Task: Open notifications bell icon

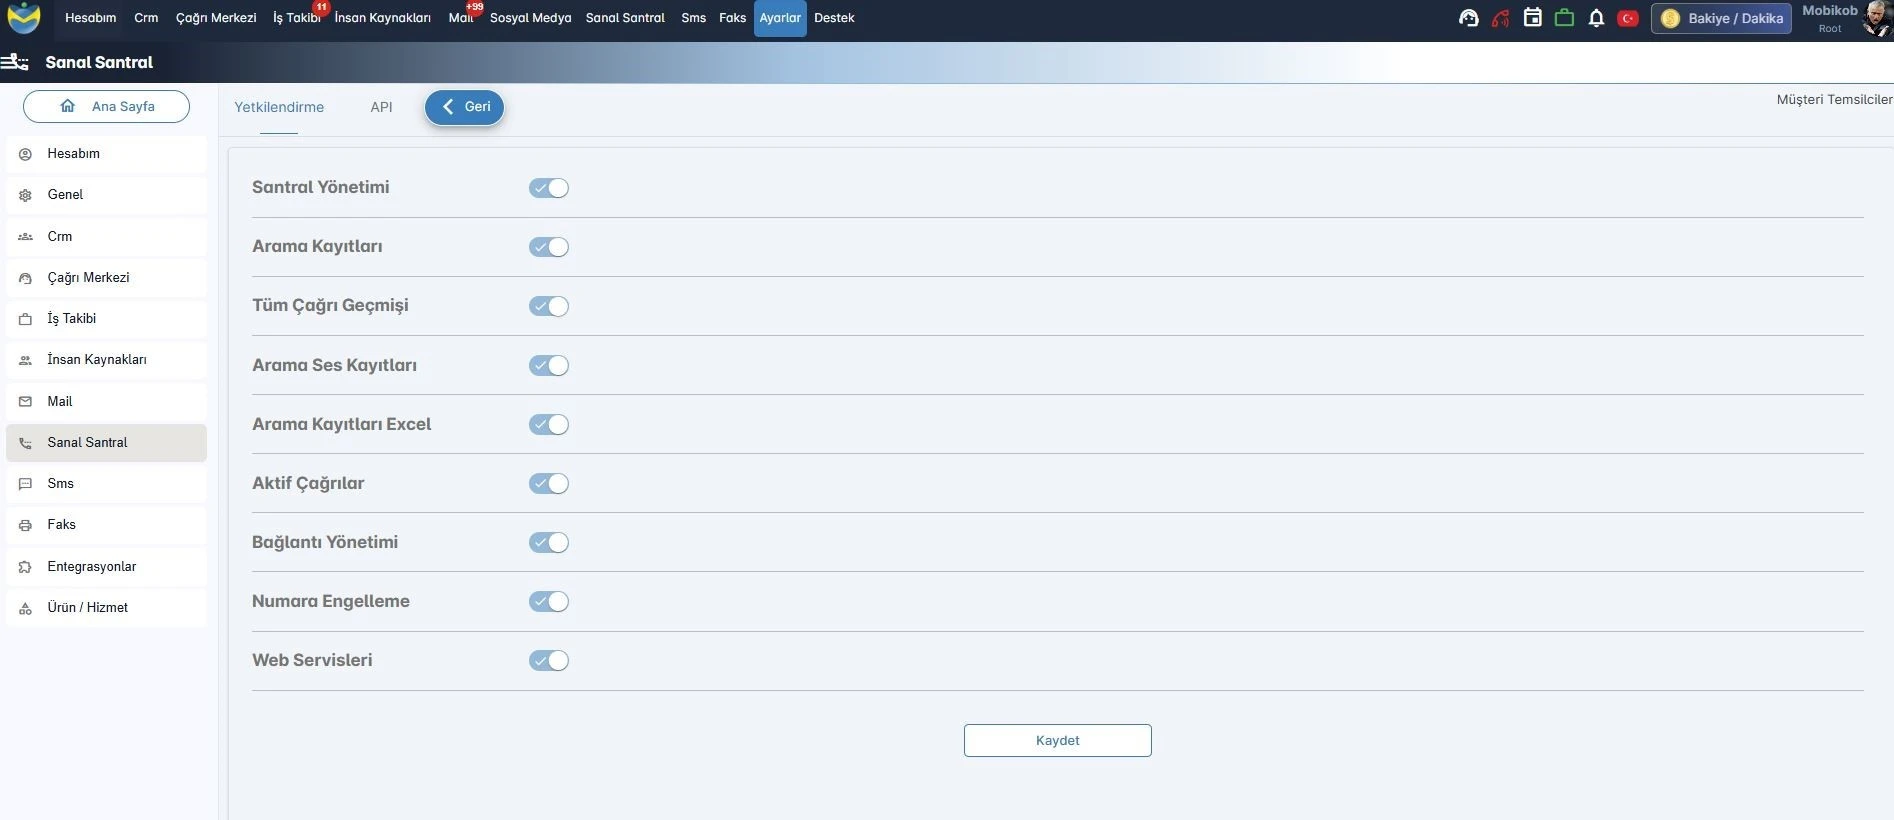Action: [1596, 18]
